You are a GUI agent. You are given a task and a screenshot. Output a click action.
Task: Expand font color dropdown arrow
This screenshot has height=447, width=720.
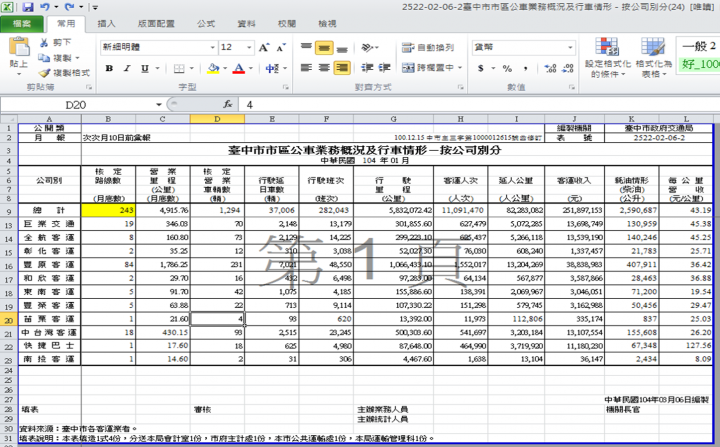click(x=251, y=68)
